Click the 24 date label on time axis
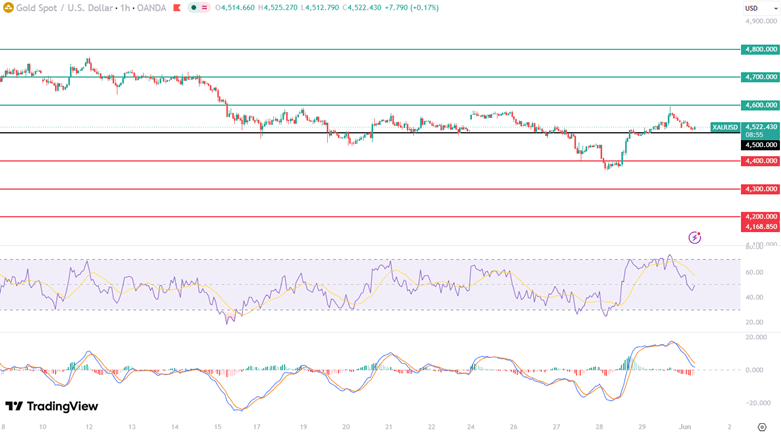This screenshot has height=435, width=781. click(x=471, y=427)
